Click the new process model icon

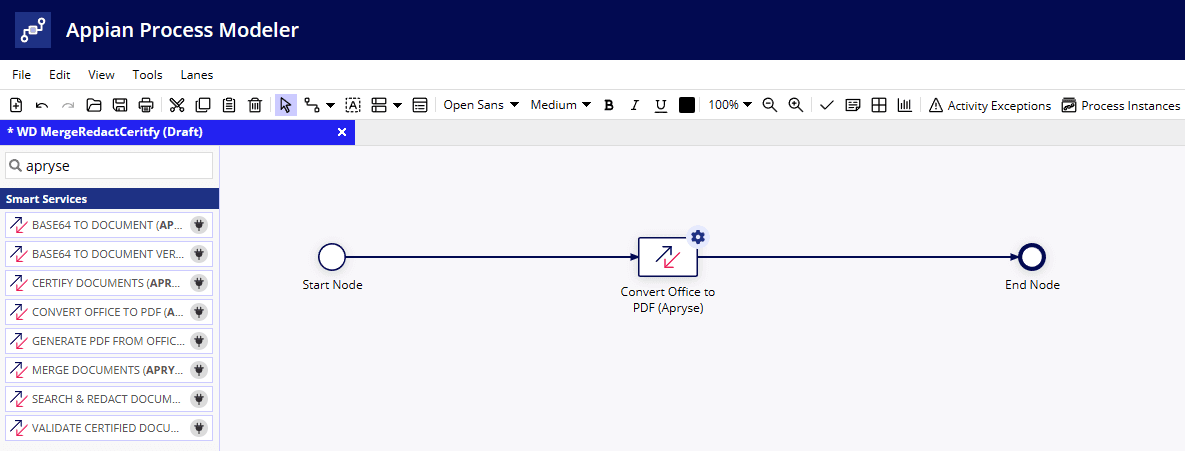point(16,105)
